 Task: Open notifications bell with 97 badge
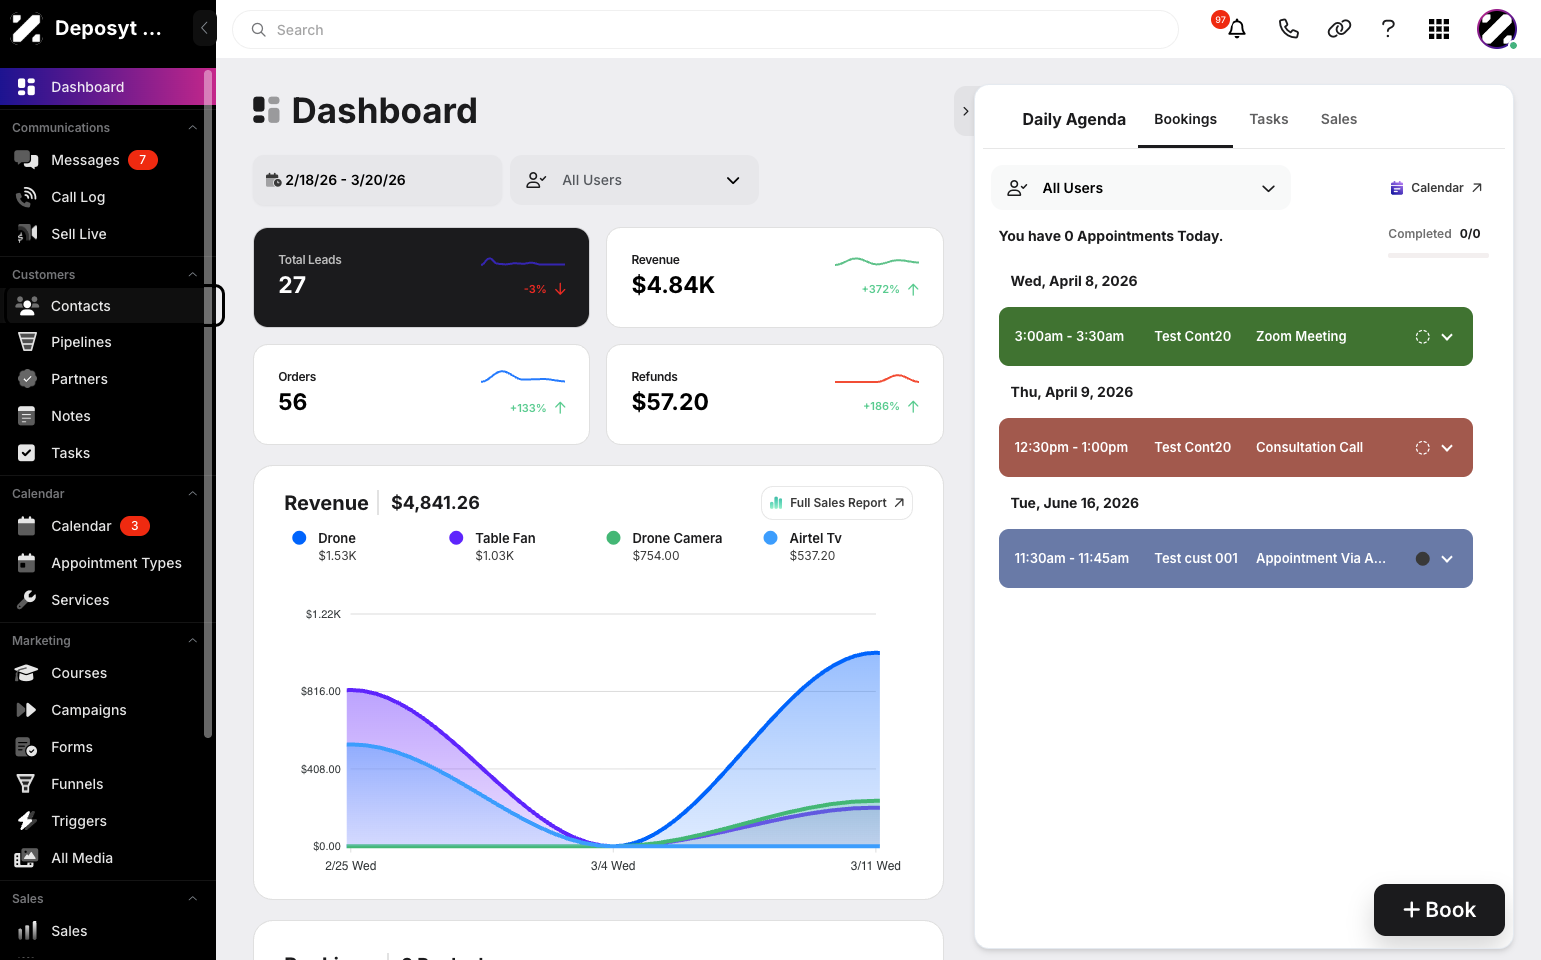(x=1236, y=28)
